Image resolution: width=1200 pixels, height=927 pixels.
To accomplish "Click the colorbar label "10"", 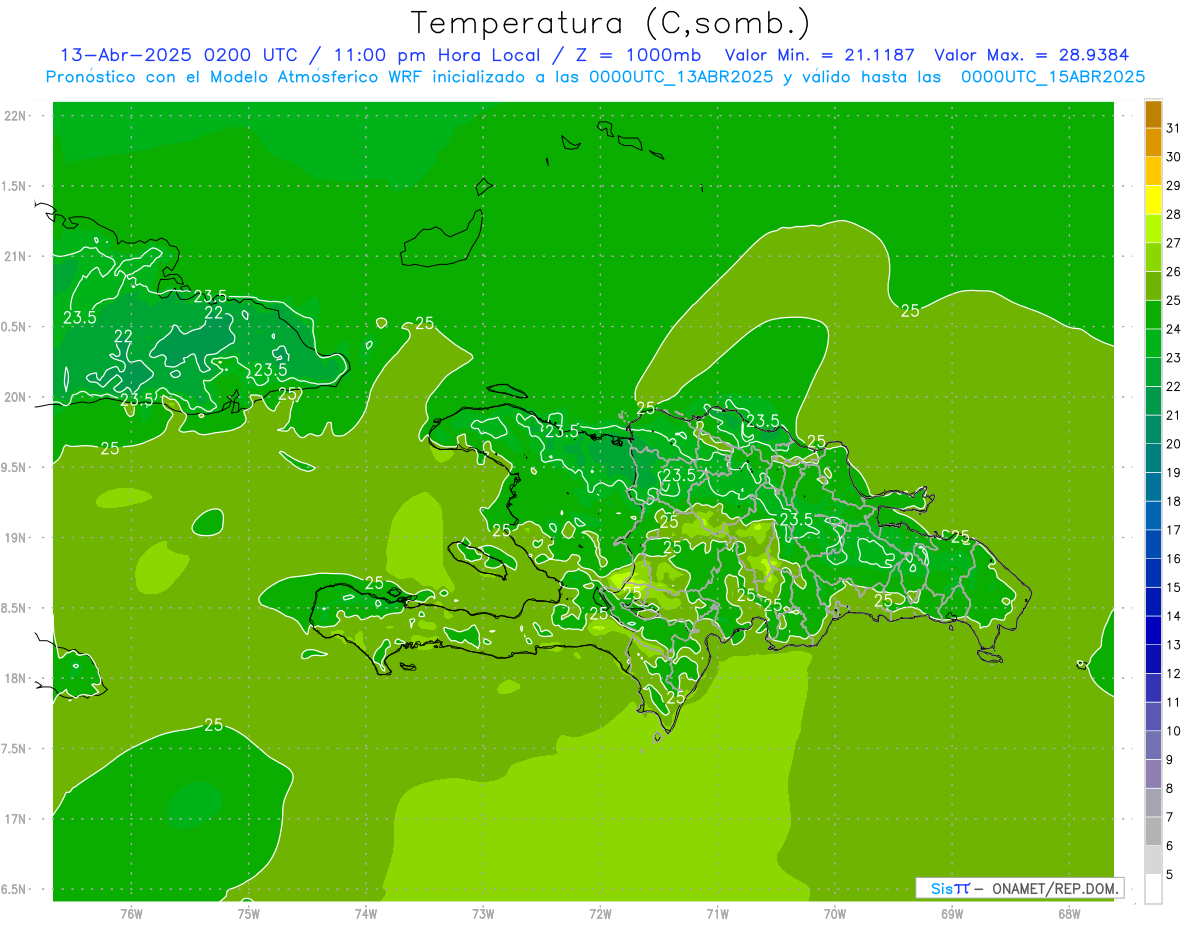I will point(1174,731).
